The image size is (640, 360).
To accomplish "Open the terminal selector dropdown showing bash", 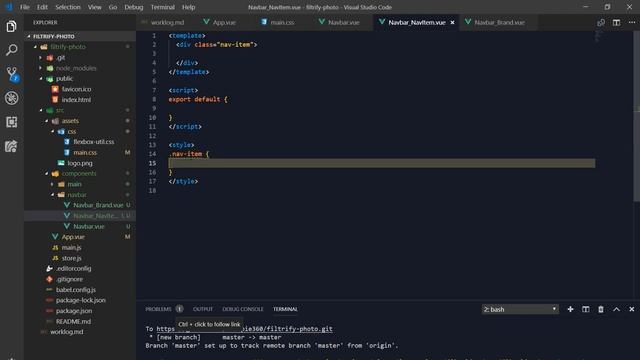I will point(520,309).
